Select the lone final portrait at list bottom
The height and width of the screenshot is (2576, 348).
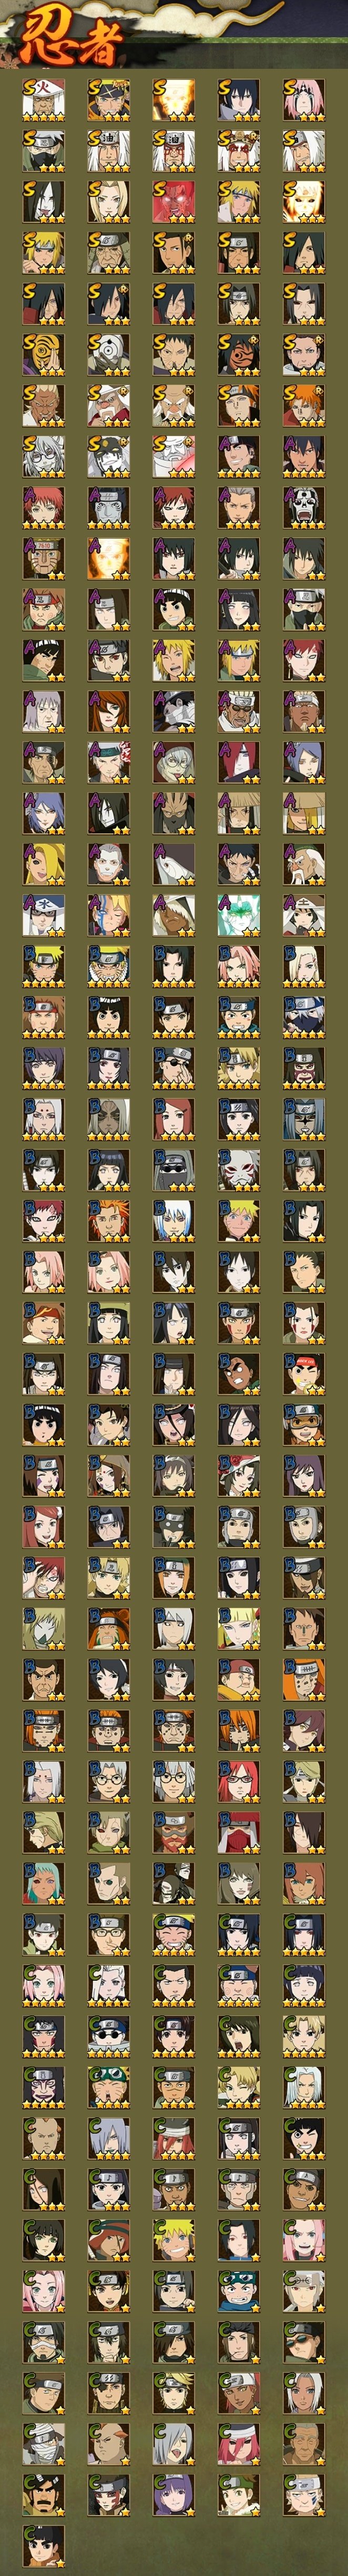pos(44,2548)
